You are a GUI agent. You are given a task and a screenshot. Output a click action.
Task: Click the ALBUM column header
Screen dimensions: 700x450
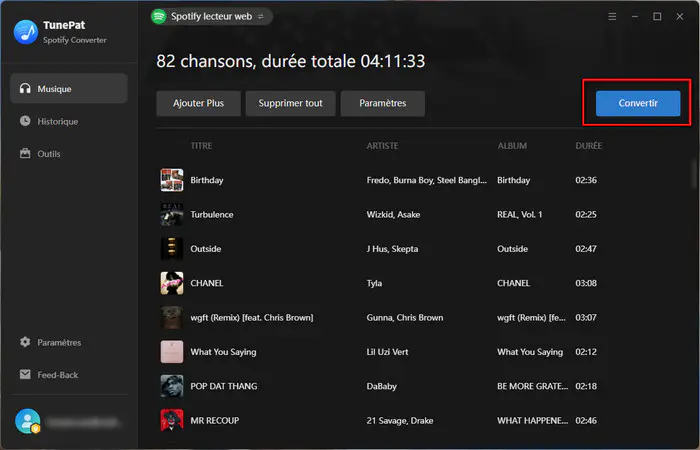512,146
